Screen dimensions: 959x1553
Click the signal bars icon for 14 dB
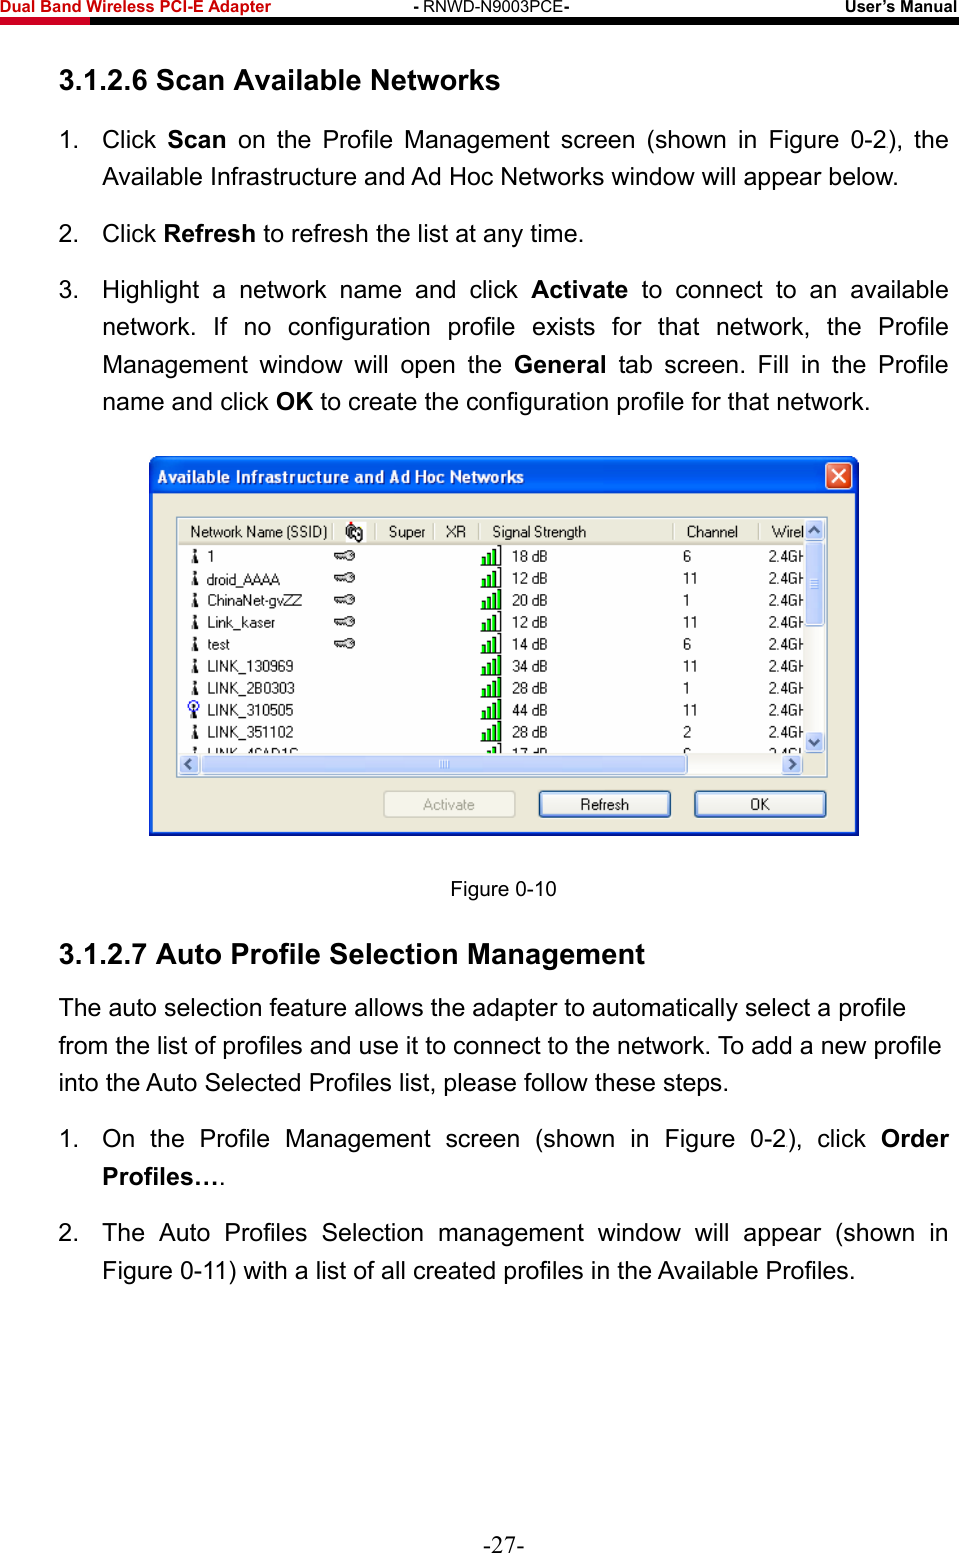pyautogui.click(x=491, y=644)
